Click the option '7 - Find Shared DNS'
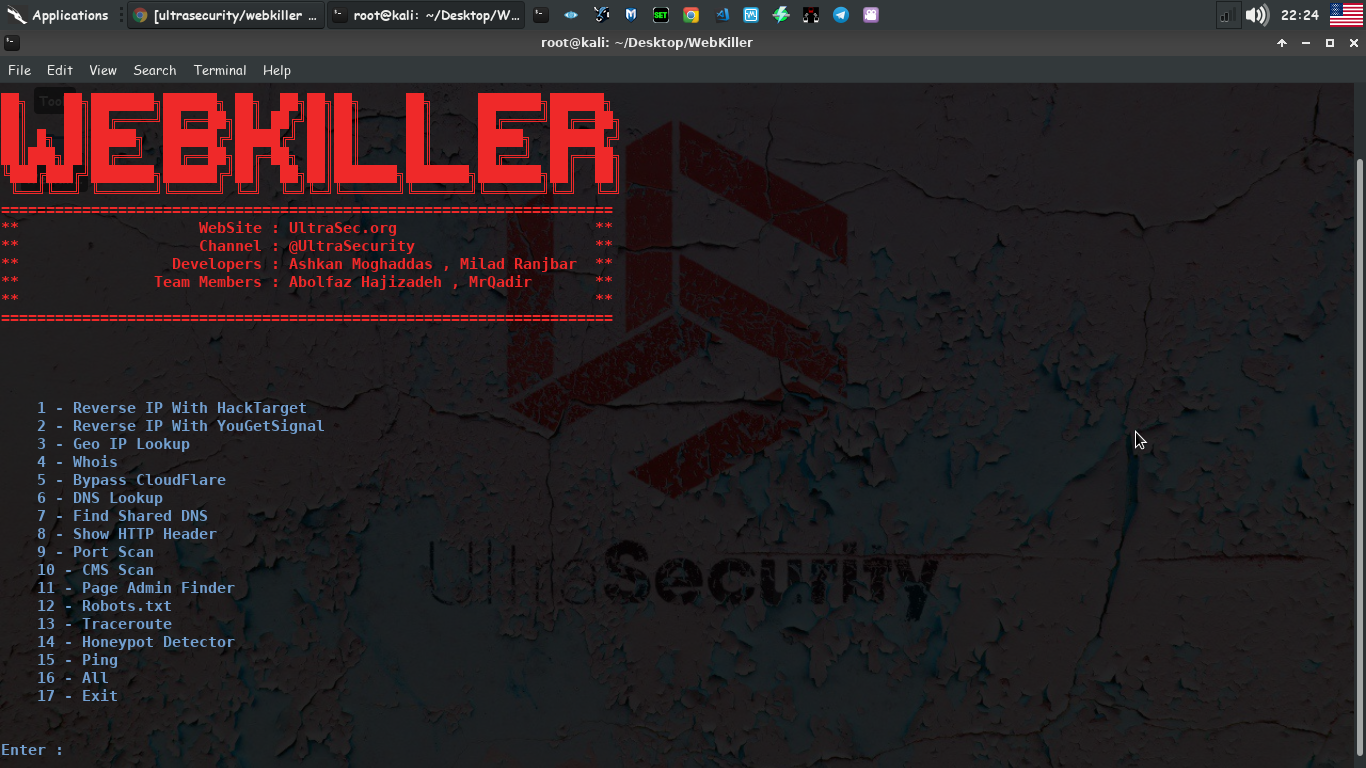This screenshot has height=768, width=1366. [x=122, y=516]
